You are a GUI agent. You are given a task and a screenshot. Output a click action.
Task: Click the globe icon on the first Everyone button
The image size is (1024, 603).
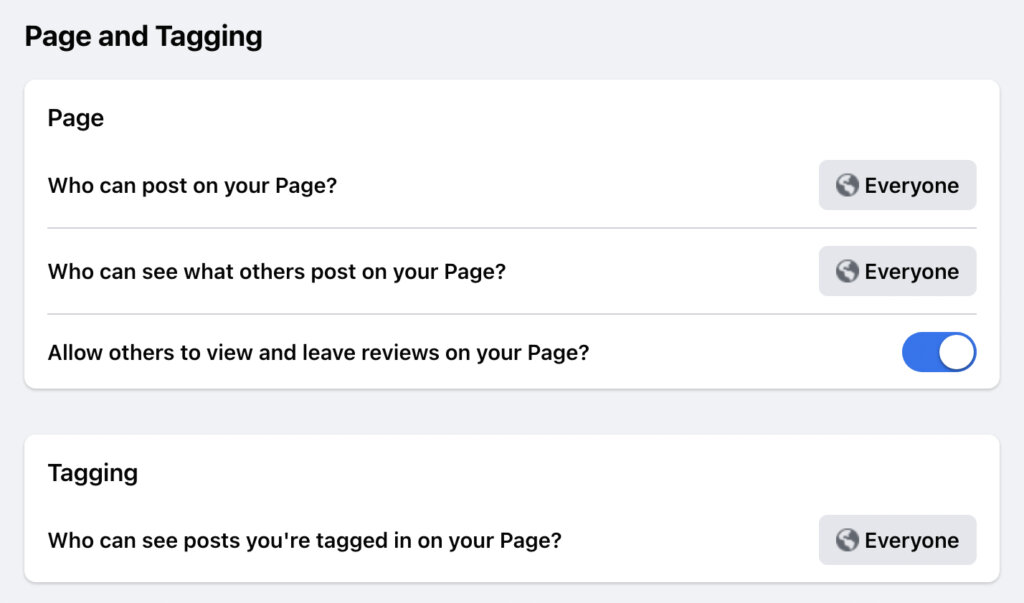coord(848,185)
